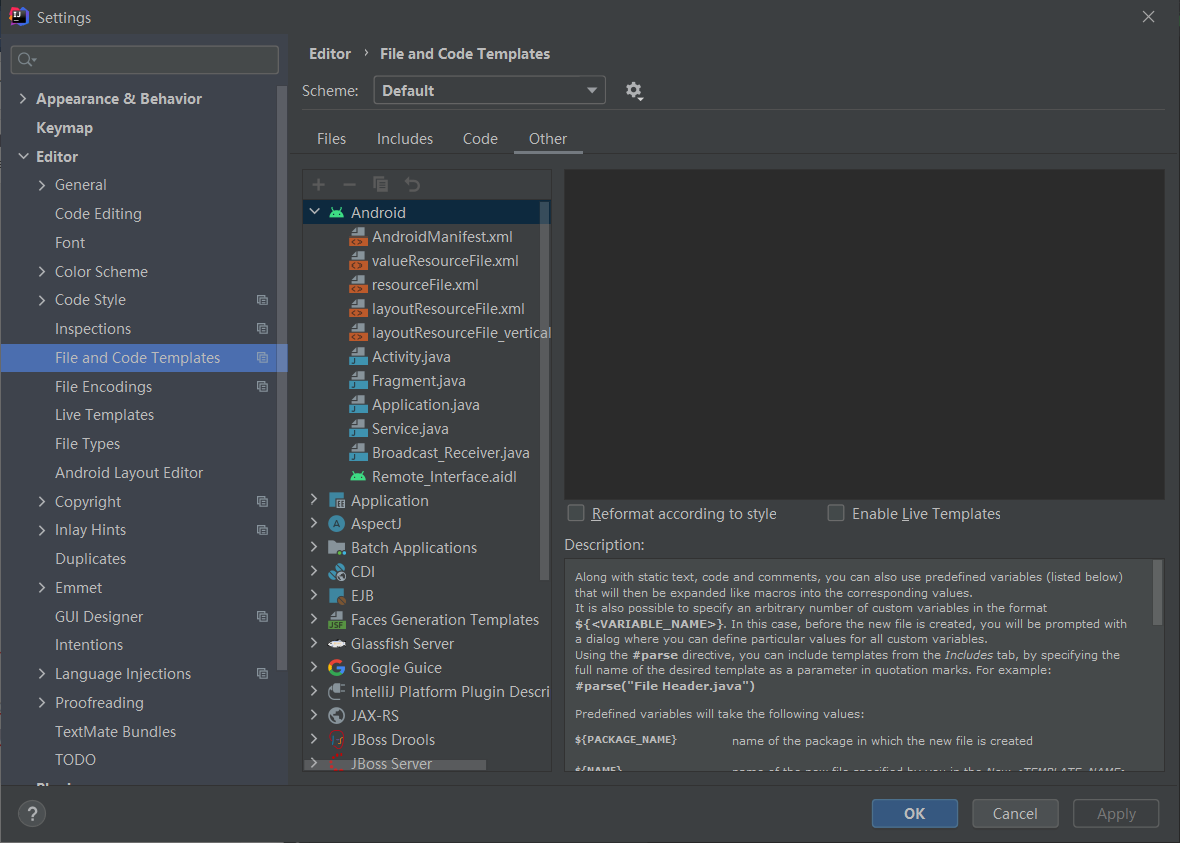This screenshot has width=1180, height=843.
Task: Click the Description panel scrollbar
Action: click(x=1157, y=592)
